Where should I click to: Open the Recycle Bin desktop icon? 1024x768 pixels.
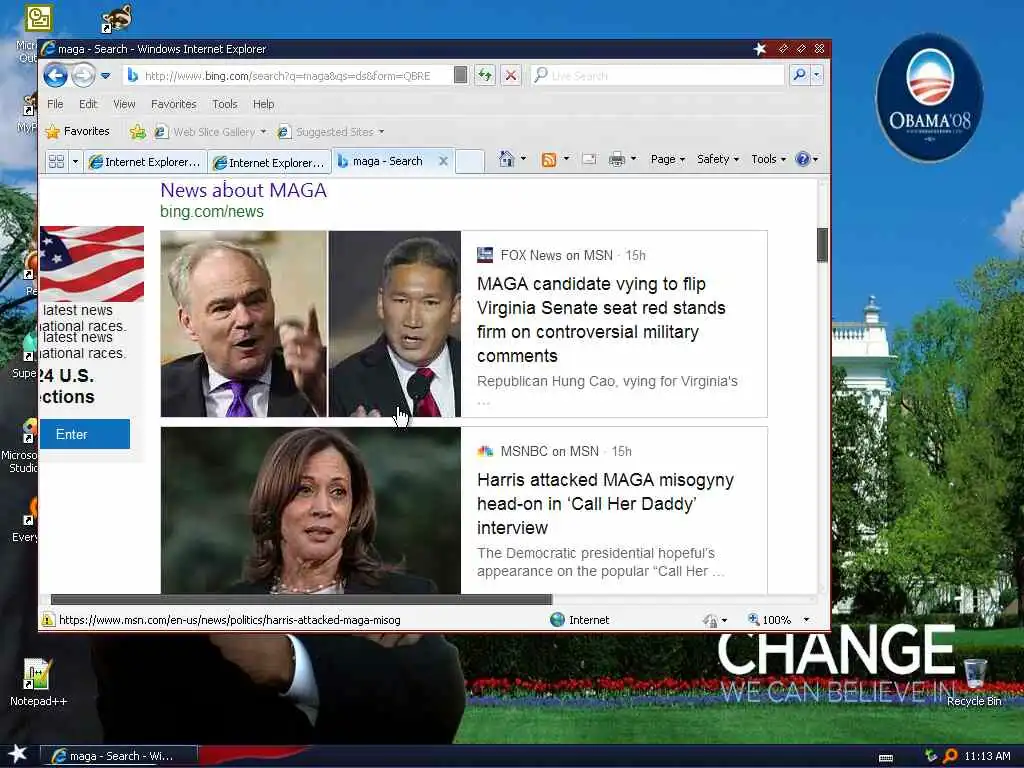click(974, 682)
